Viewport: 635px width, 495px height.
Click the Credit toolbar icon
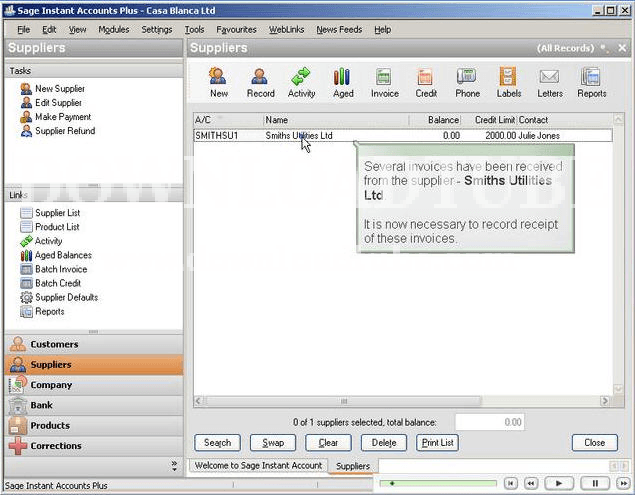[426, 83]
